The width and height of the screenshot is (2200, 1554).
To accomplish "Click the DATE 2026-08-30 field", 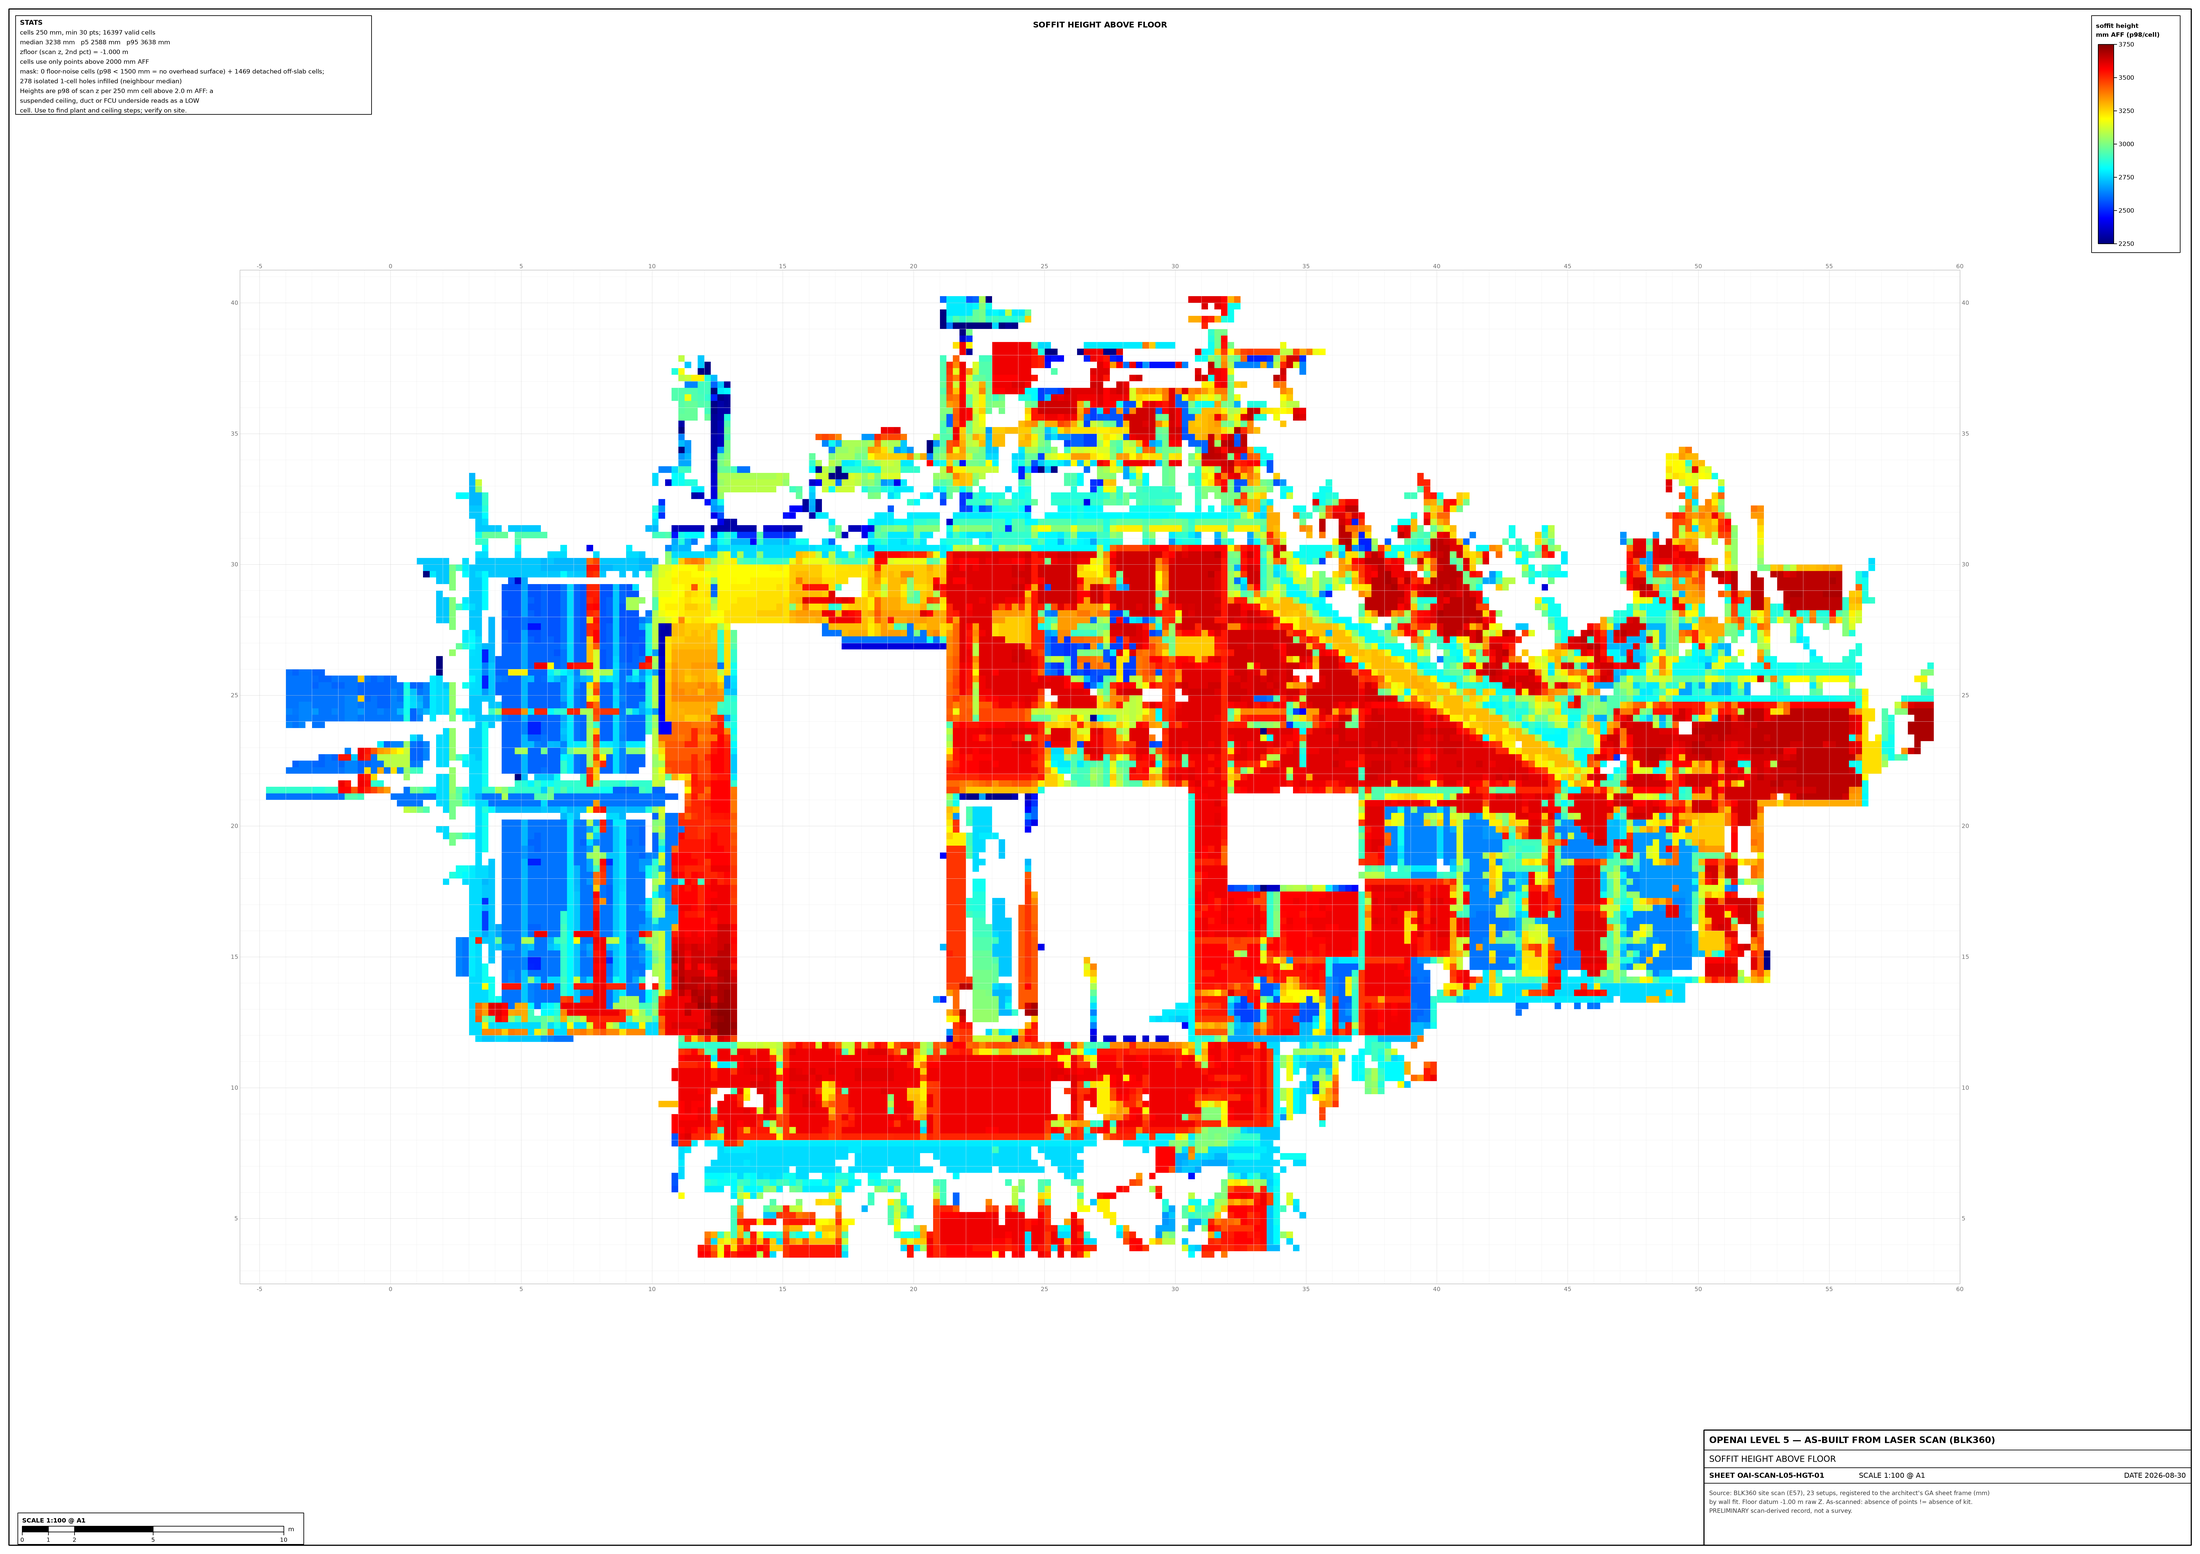I will pos(2154,1475).
